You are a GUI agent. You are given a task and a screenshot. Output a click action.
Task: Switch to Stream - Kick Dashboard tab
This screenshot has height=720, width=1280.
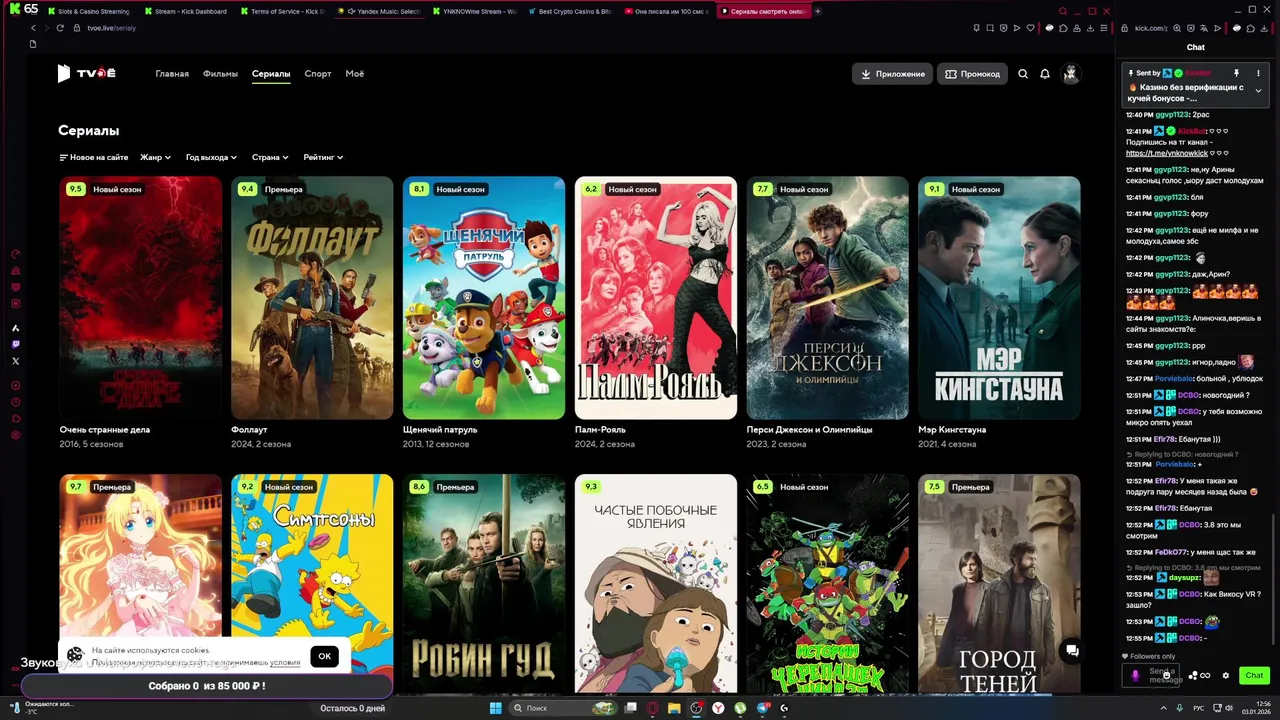point(185,11)
